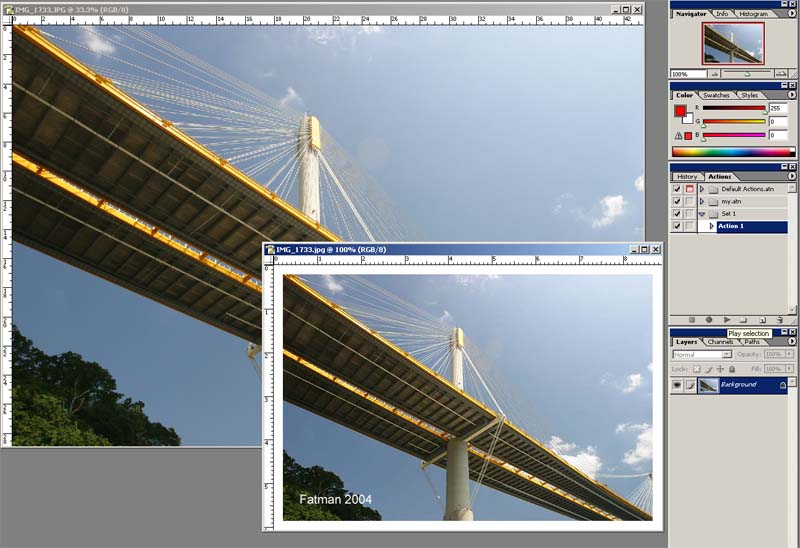Click the background white color swatch
The height and width of the screenshot is (548, 800).
tap(689, 120)
